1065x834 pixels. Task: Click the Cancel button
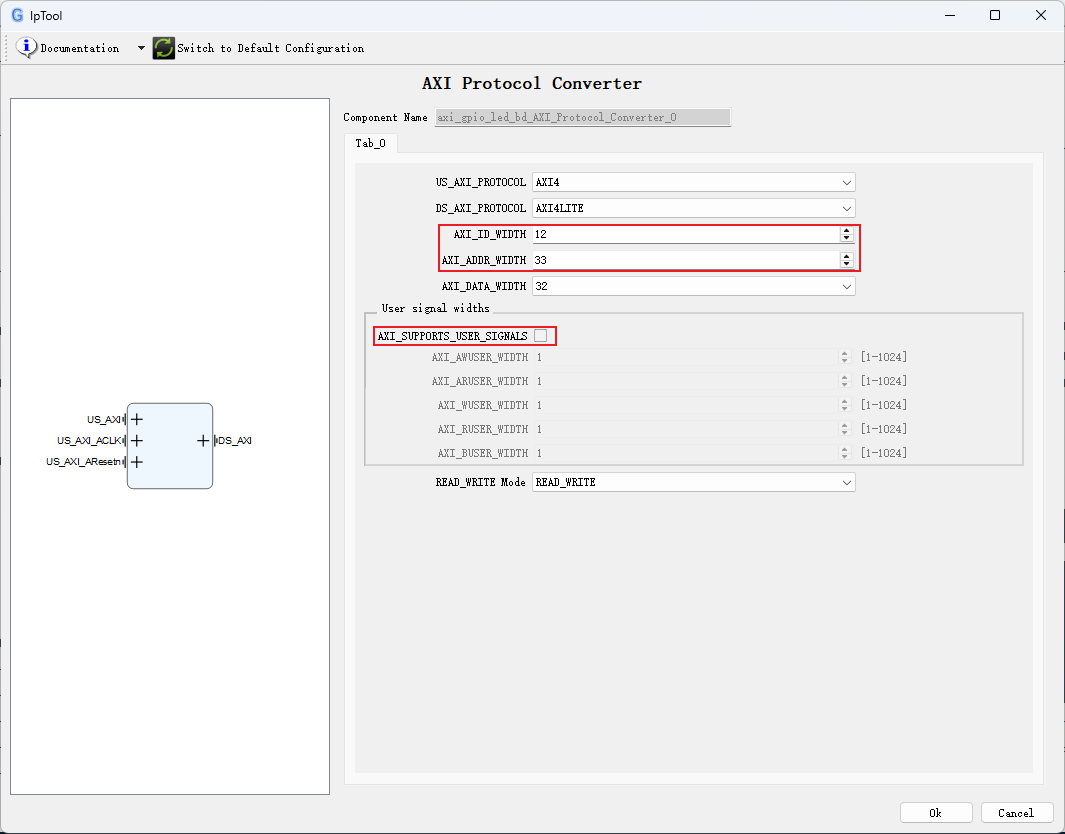pos(1017,813)
